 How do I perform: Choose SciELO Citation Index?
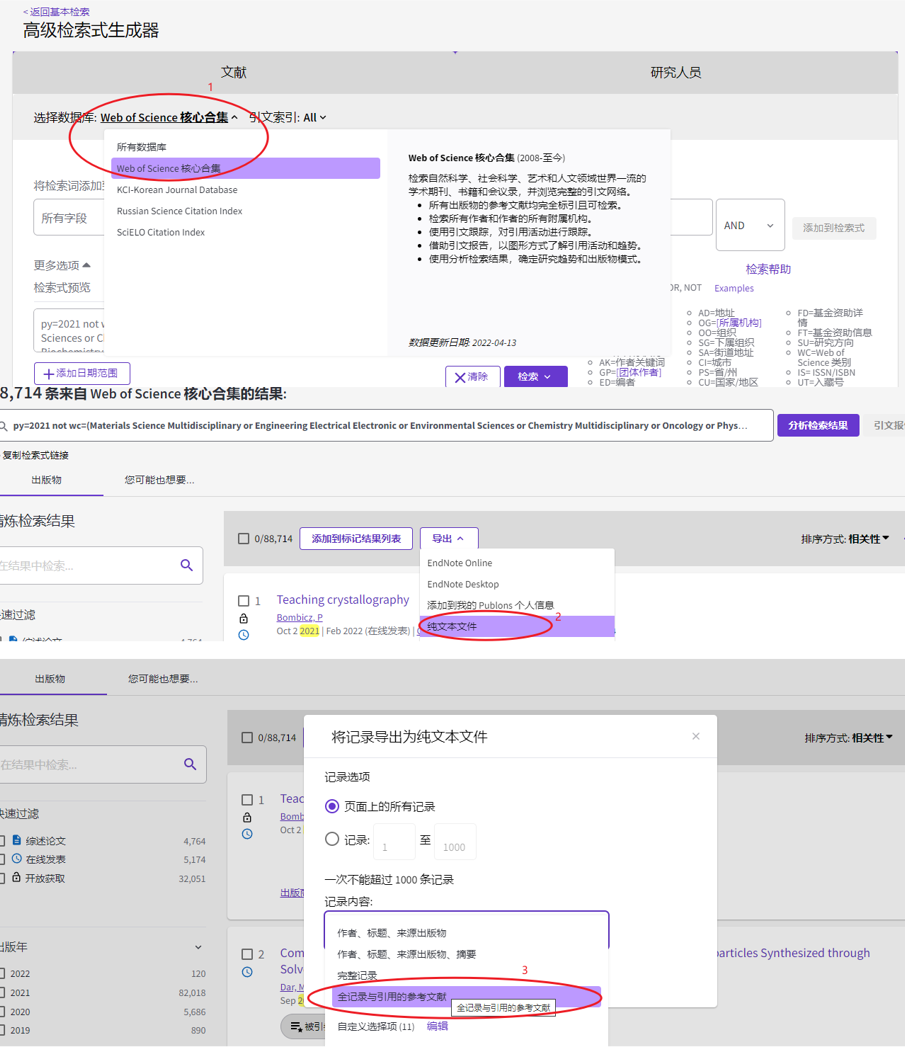click(x=246, y=232)
